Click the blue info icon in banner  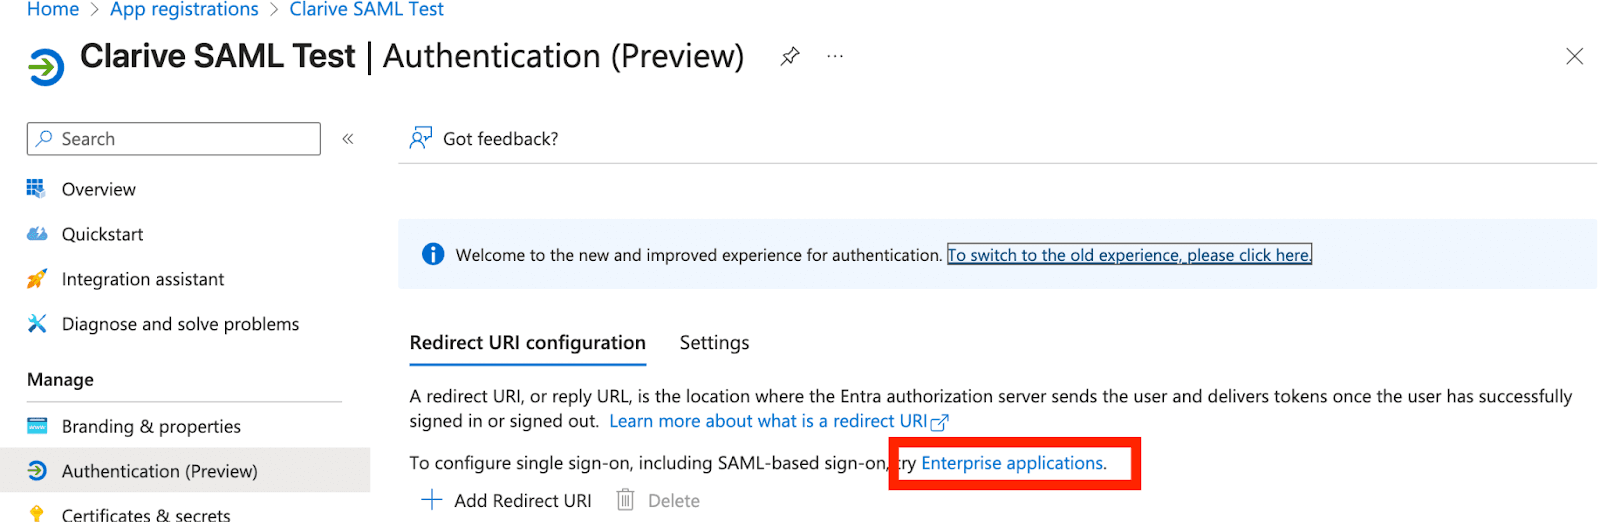[433, 254]
